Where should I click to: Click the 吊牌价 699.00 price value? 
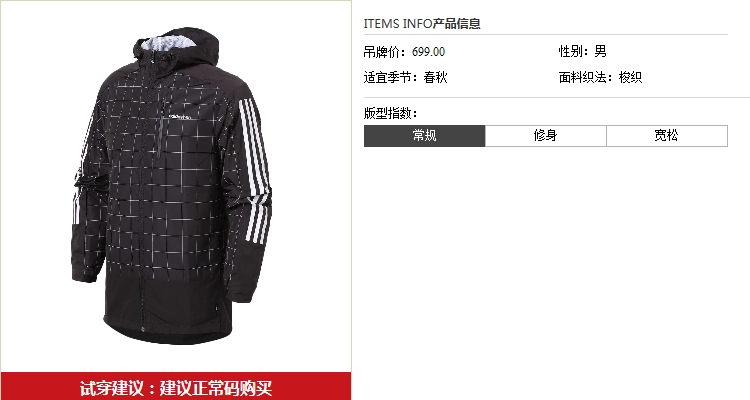(429, 52)
